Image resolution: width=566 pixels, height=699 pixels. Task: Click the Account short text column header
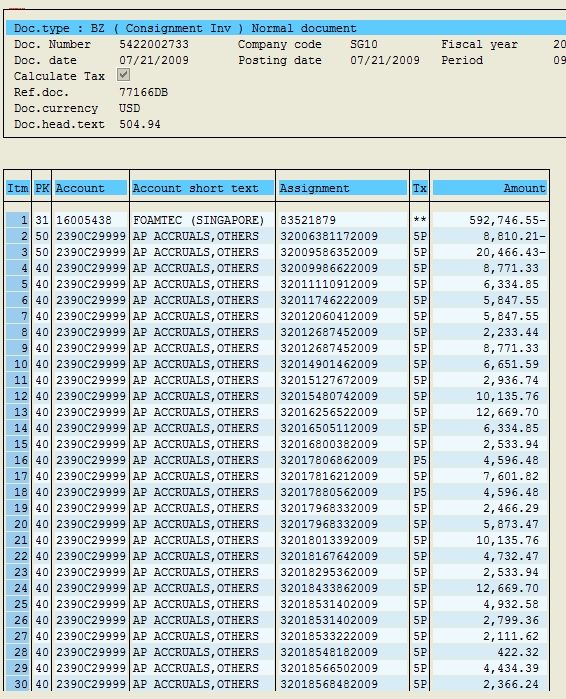(x=202, y=188)
